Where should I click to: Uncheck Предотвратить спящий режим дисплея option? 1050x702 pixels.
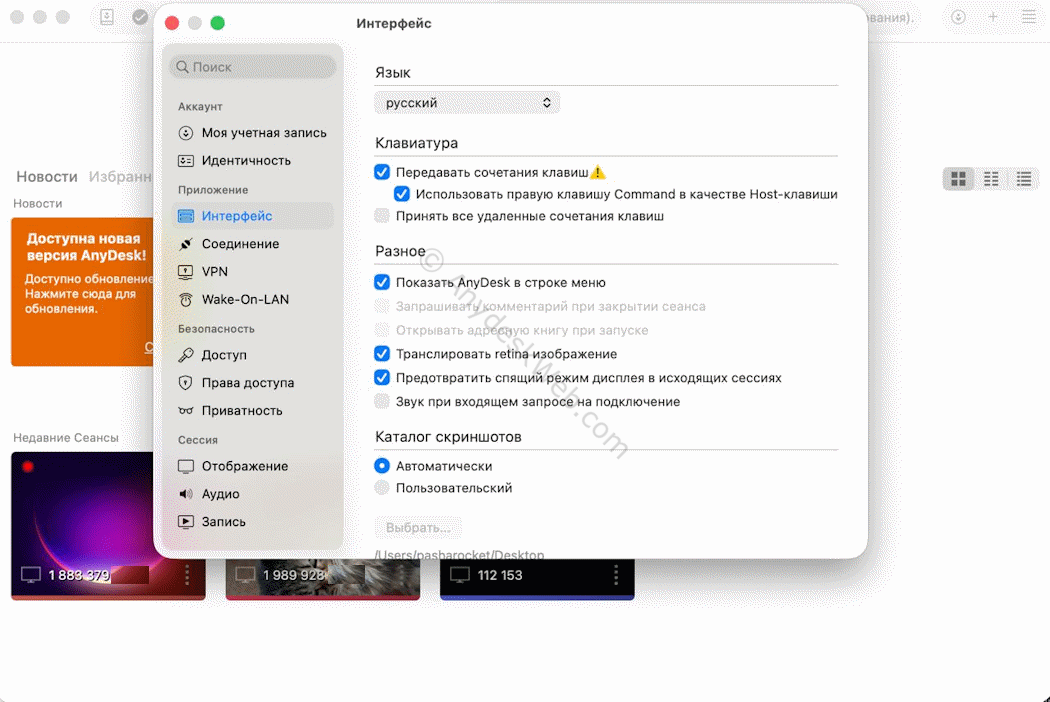382,378
